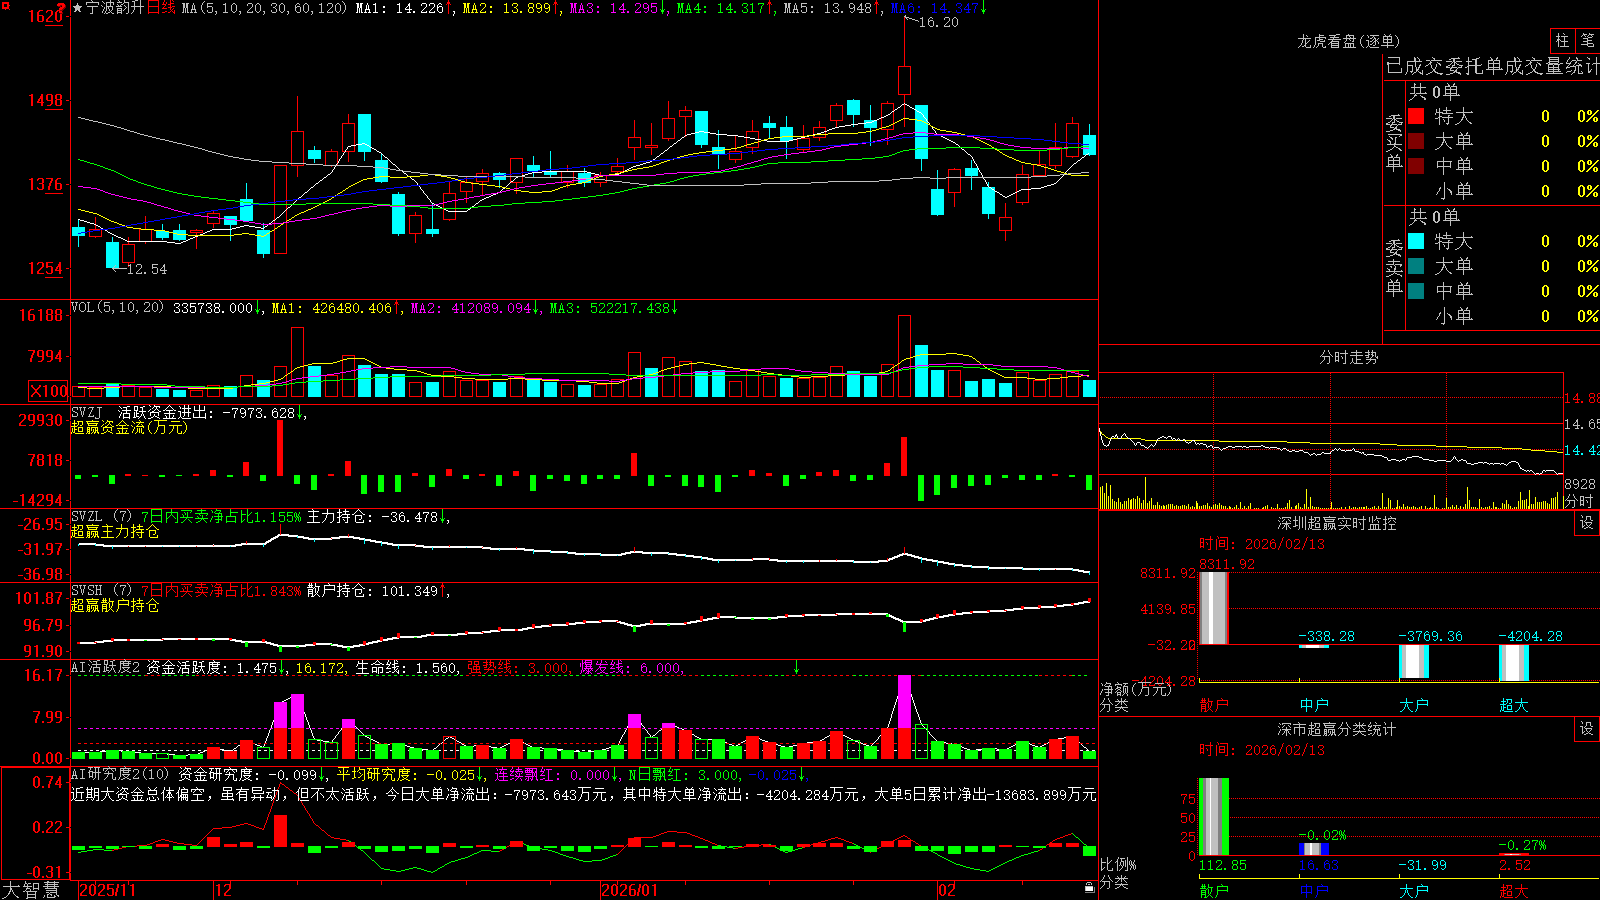This screenshot has width=1600, height=900.
Task: Click the X100 volume multiplier box
Action: click(x=49, y=392)
